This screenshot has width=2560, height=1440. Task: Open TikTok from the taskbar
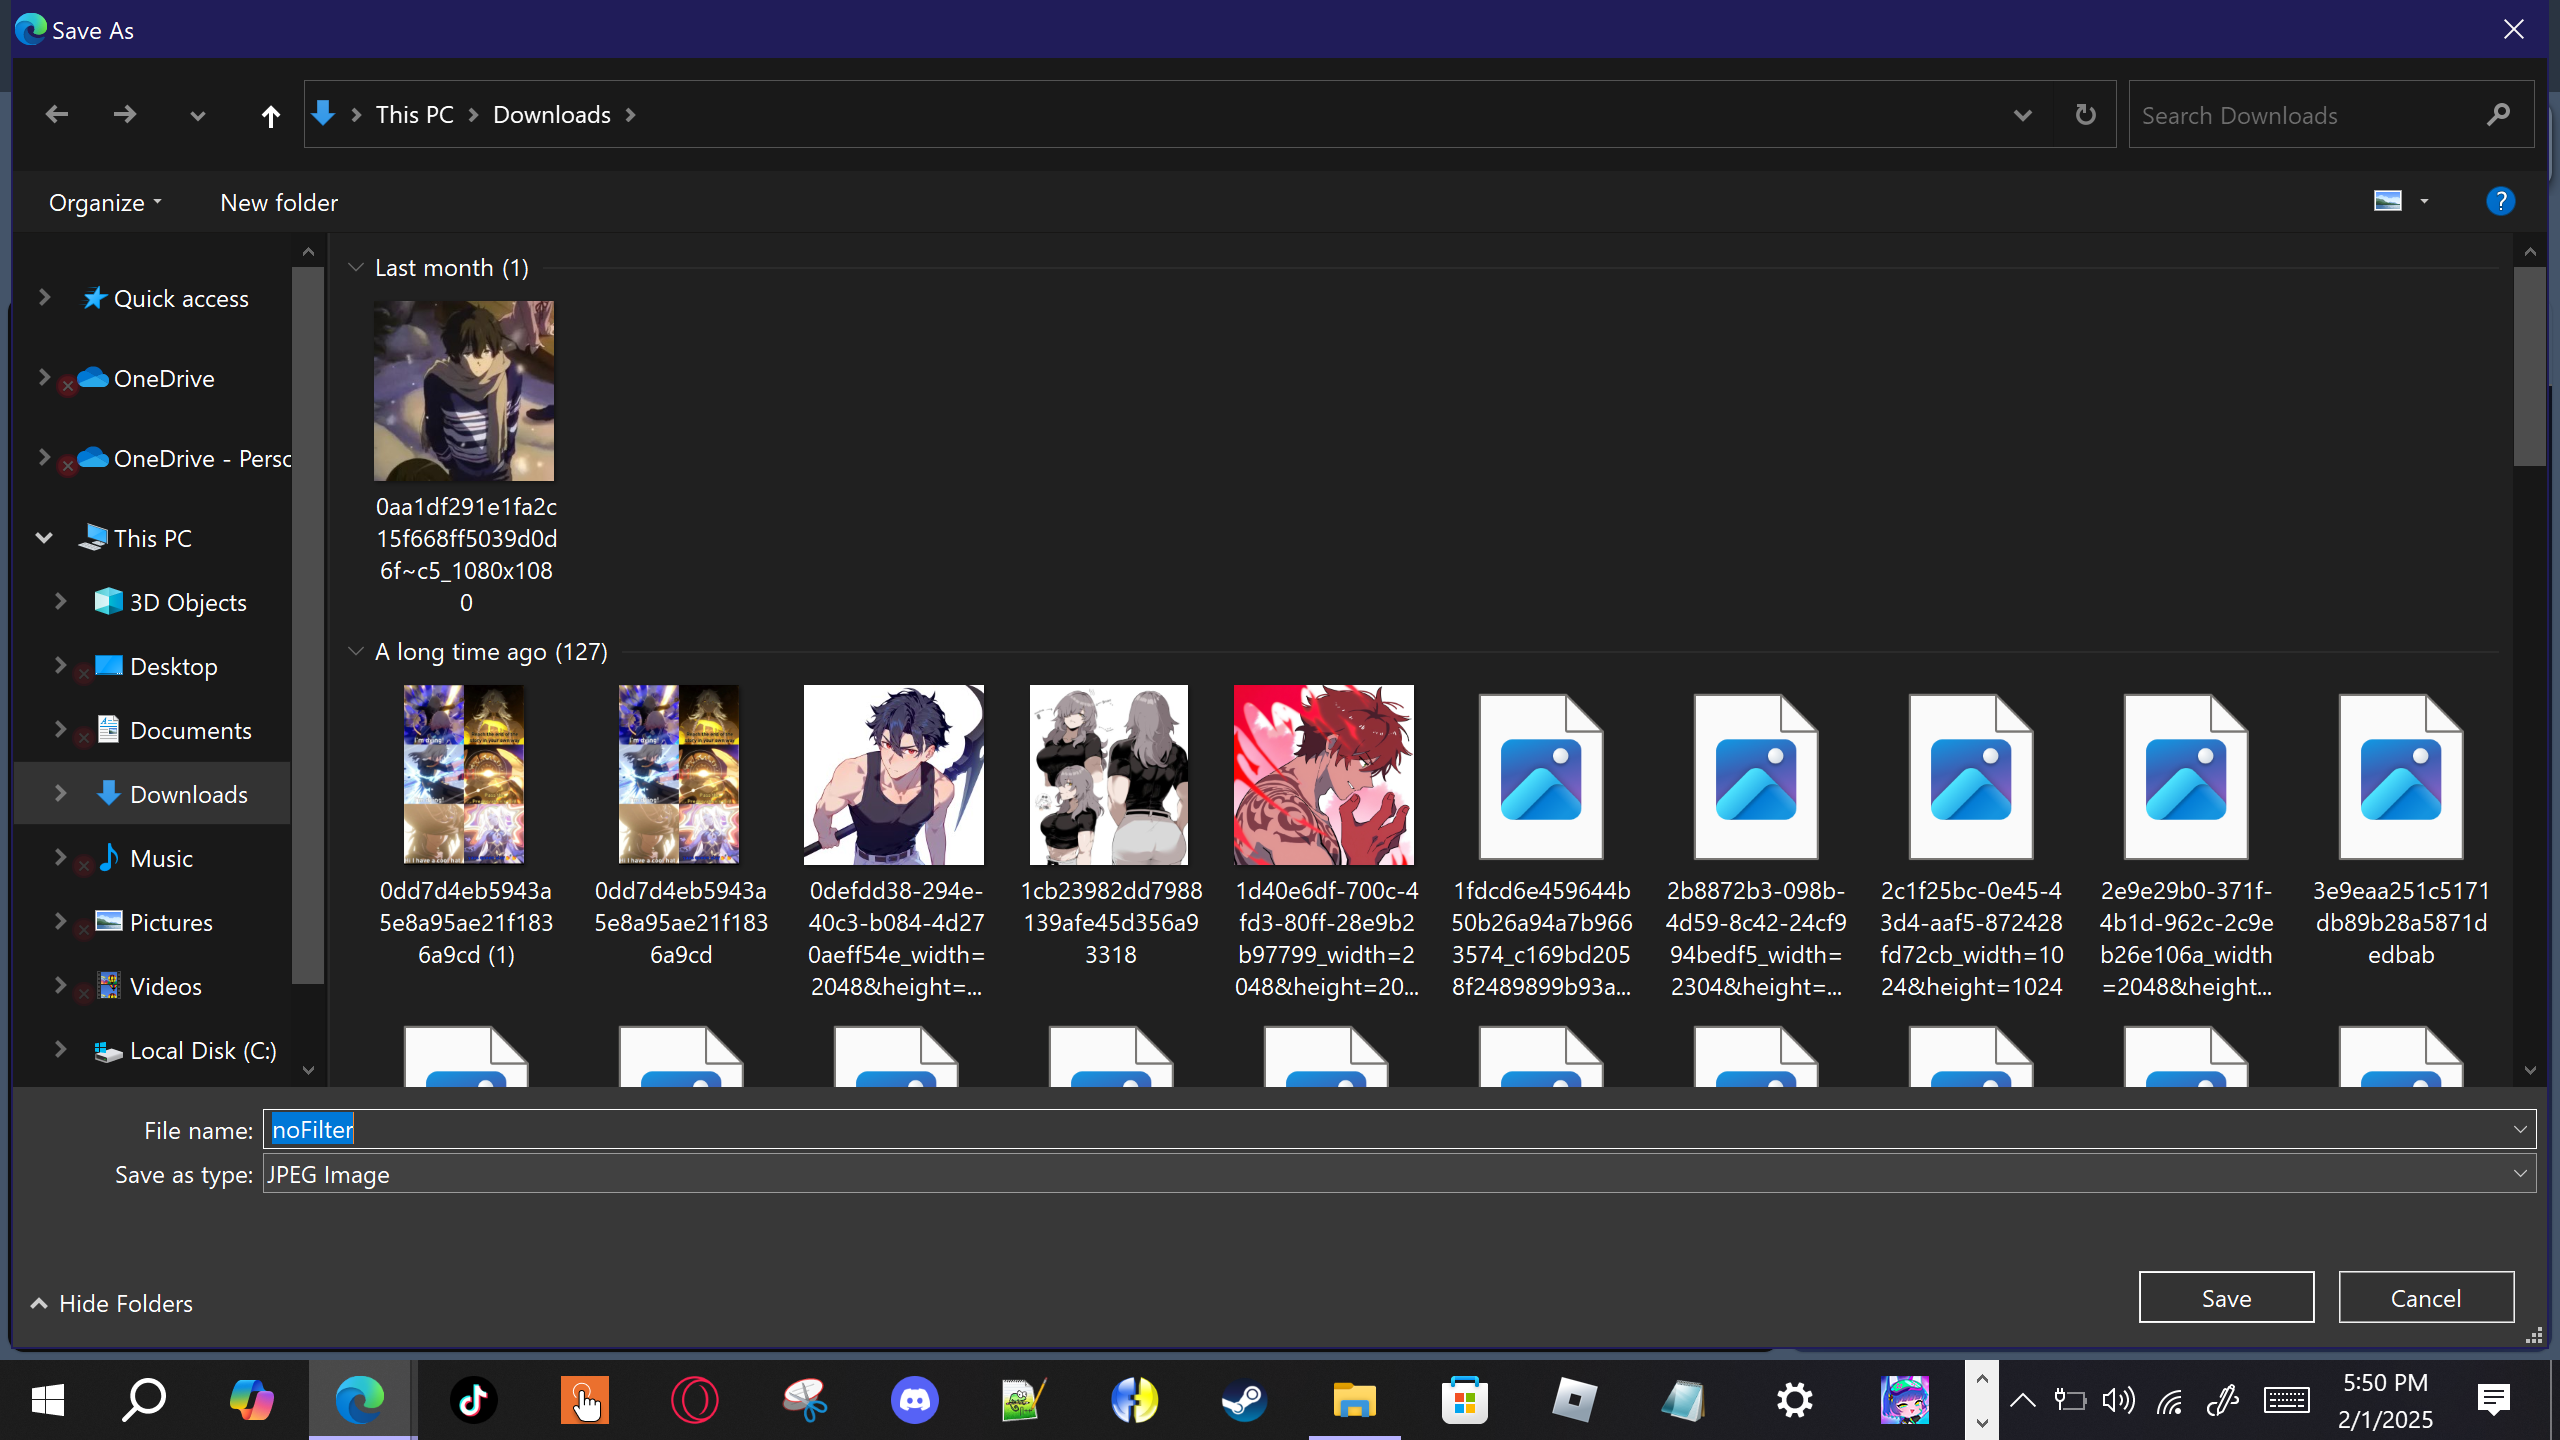pyautogui.click(x=474, y=1399)
